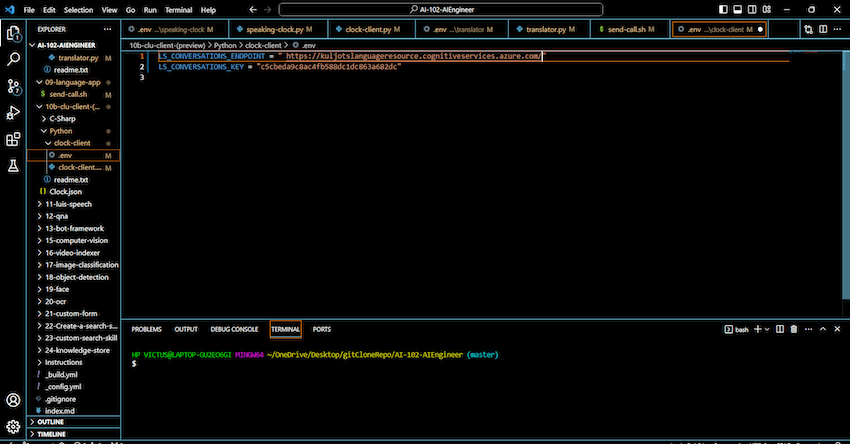The width and height of the screenshot is (850, 444).
Task: Open the Explorer view in activity bar
Action: tap(13, 34)
